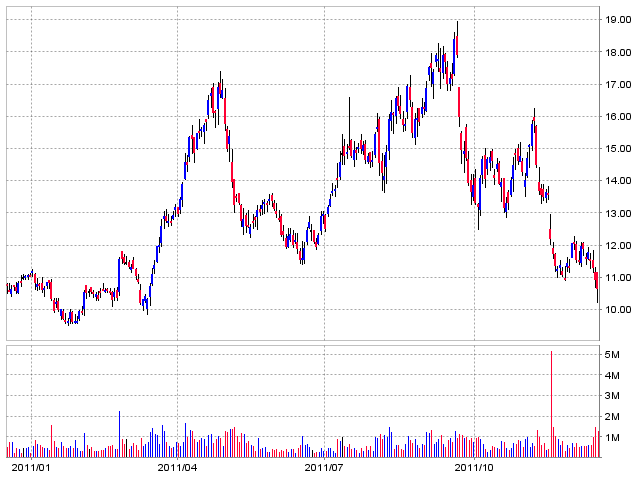Click the 17.00 price axis label
This screenshot has width=640, height=480.
(618, 84)
